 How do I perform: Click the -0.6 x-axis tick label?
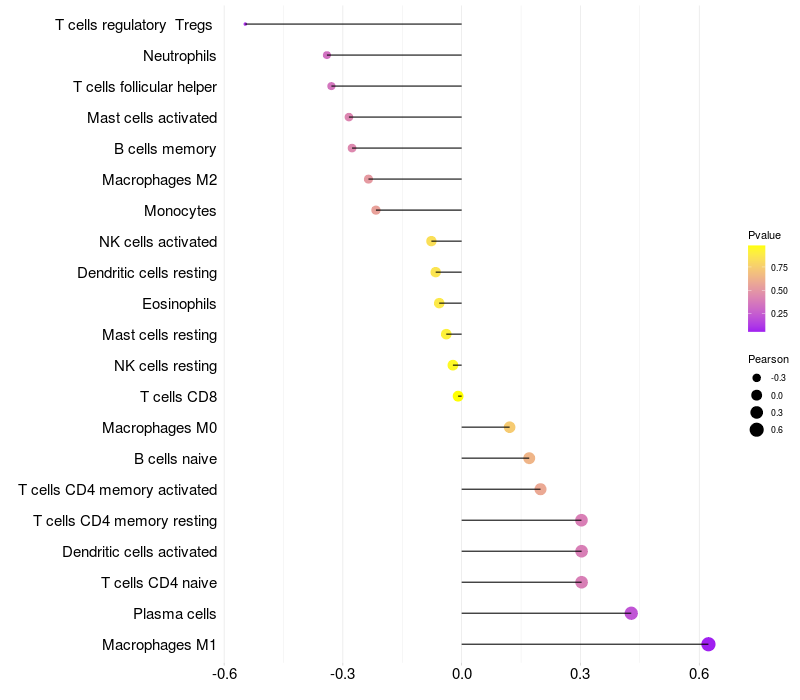(224, 675)
